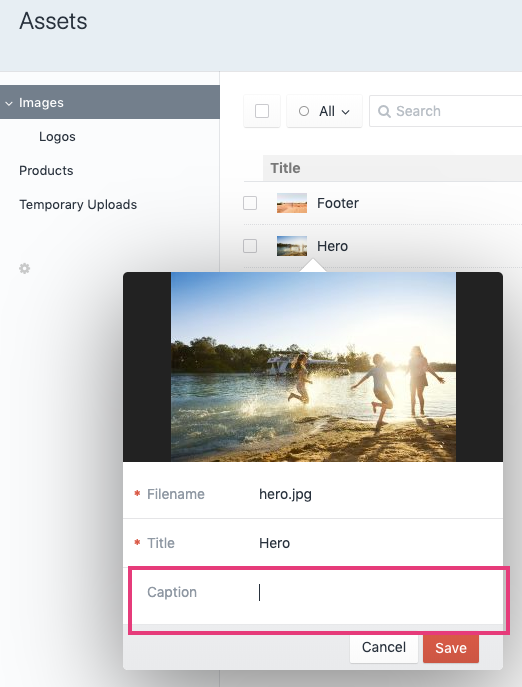Click the Footer asset title

338,203
